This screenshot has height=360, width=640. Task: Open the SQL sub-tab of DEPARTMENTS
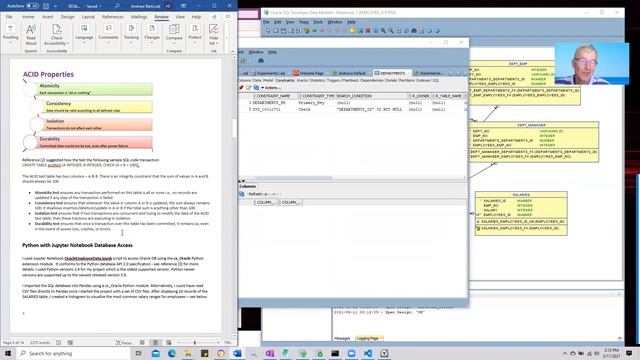tap(436, 80)
